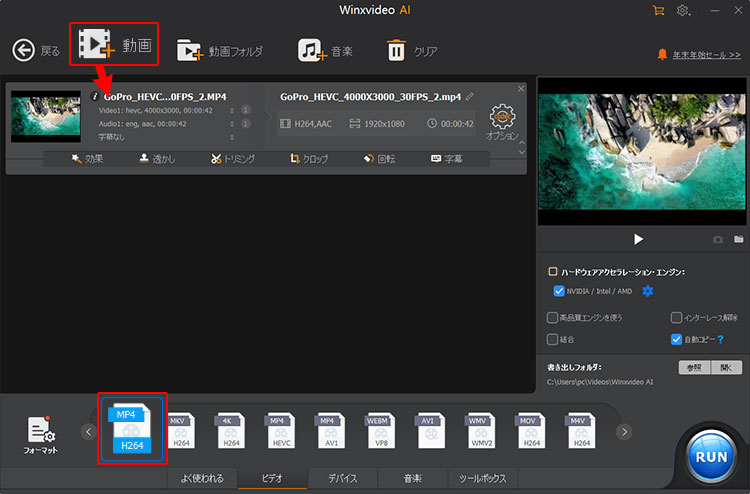
Task: Click the 音楽 add music icon
Action: click(x=311, y=49)
